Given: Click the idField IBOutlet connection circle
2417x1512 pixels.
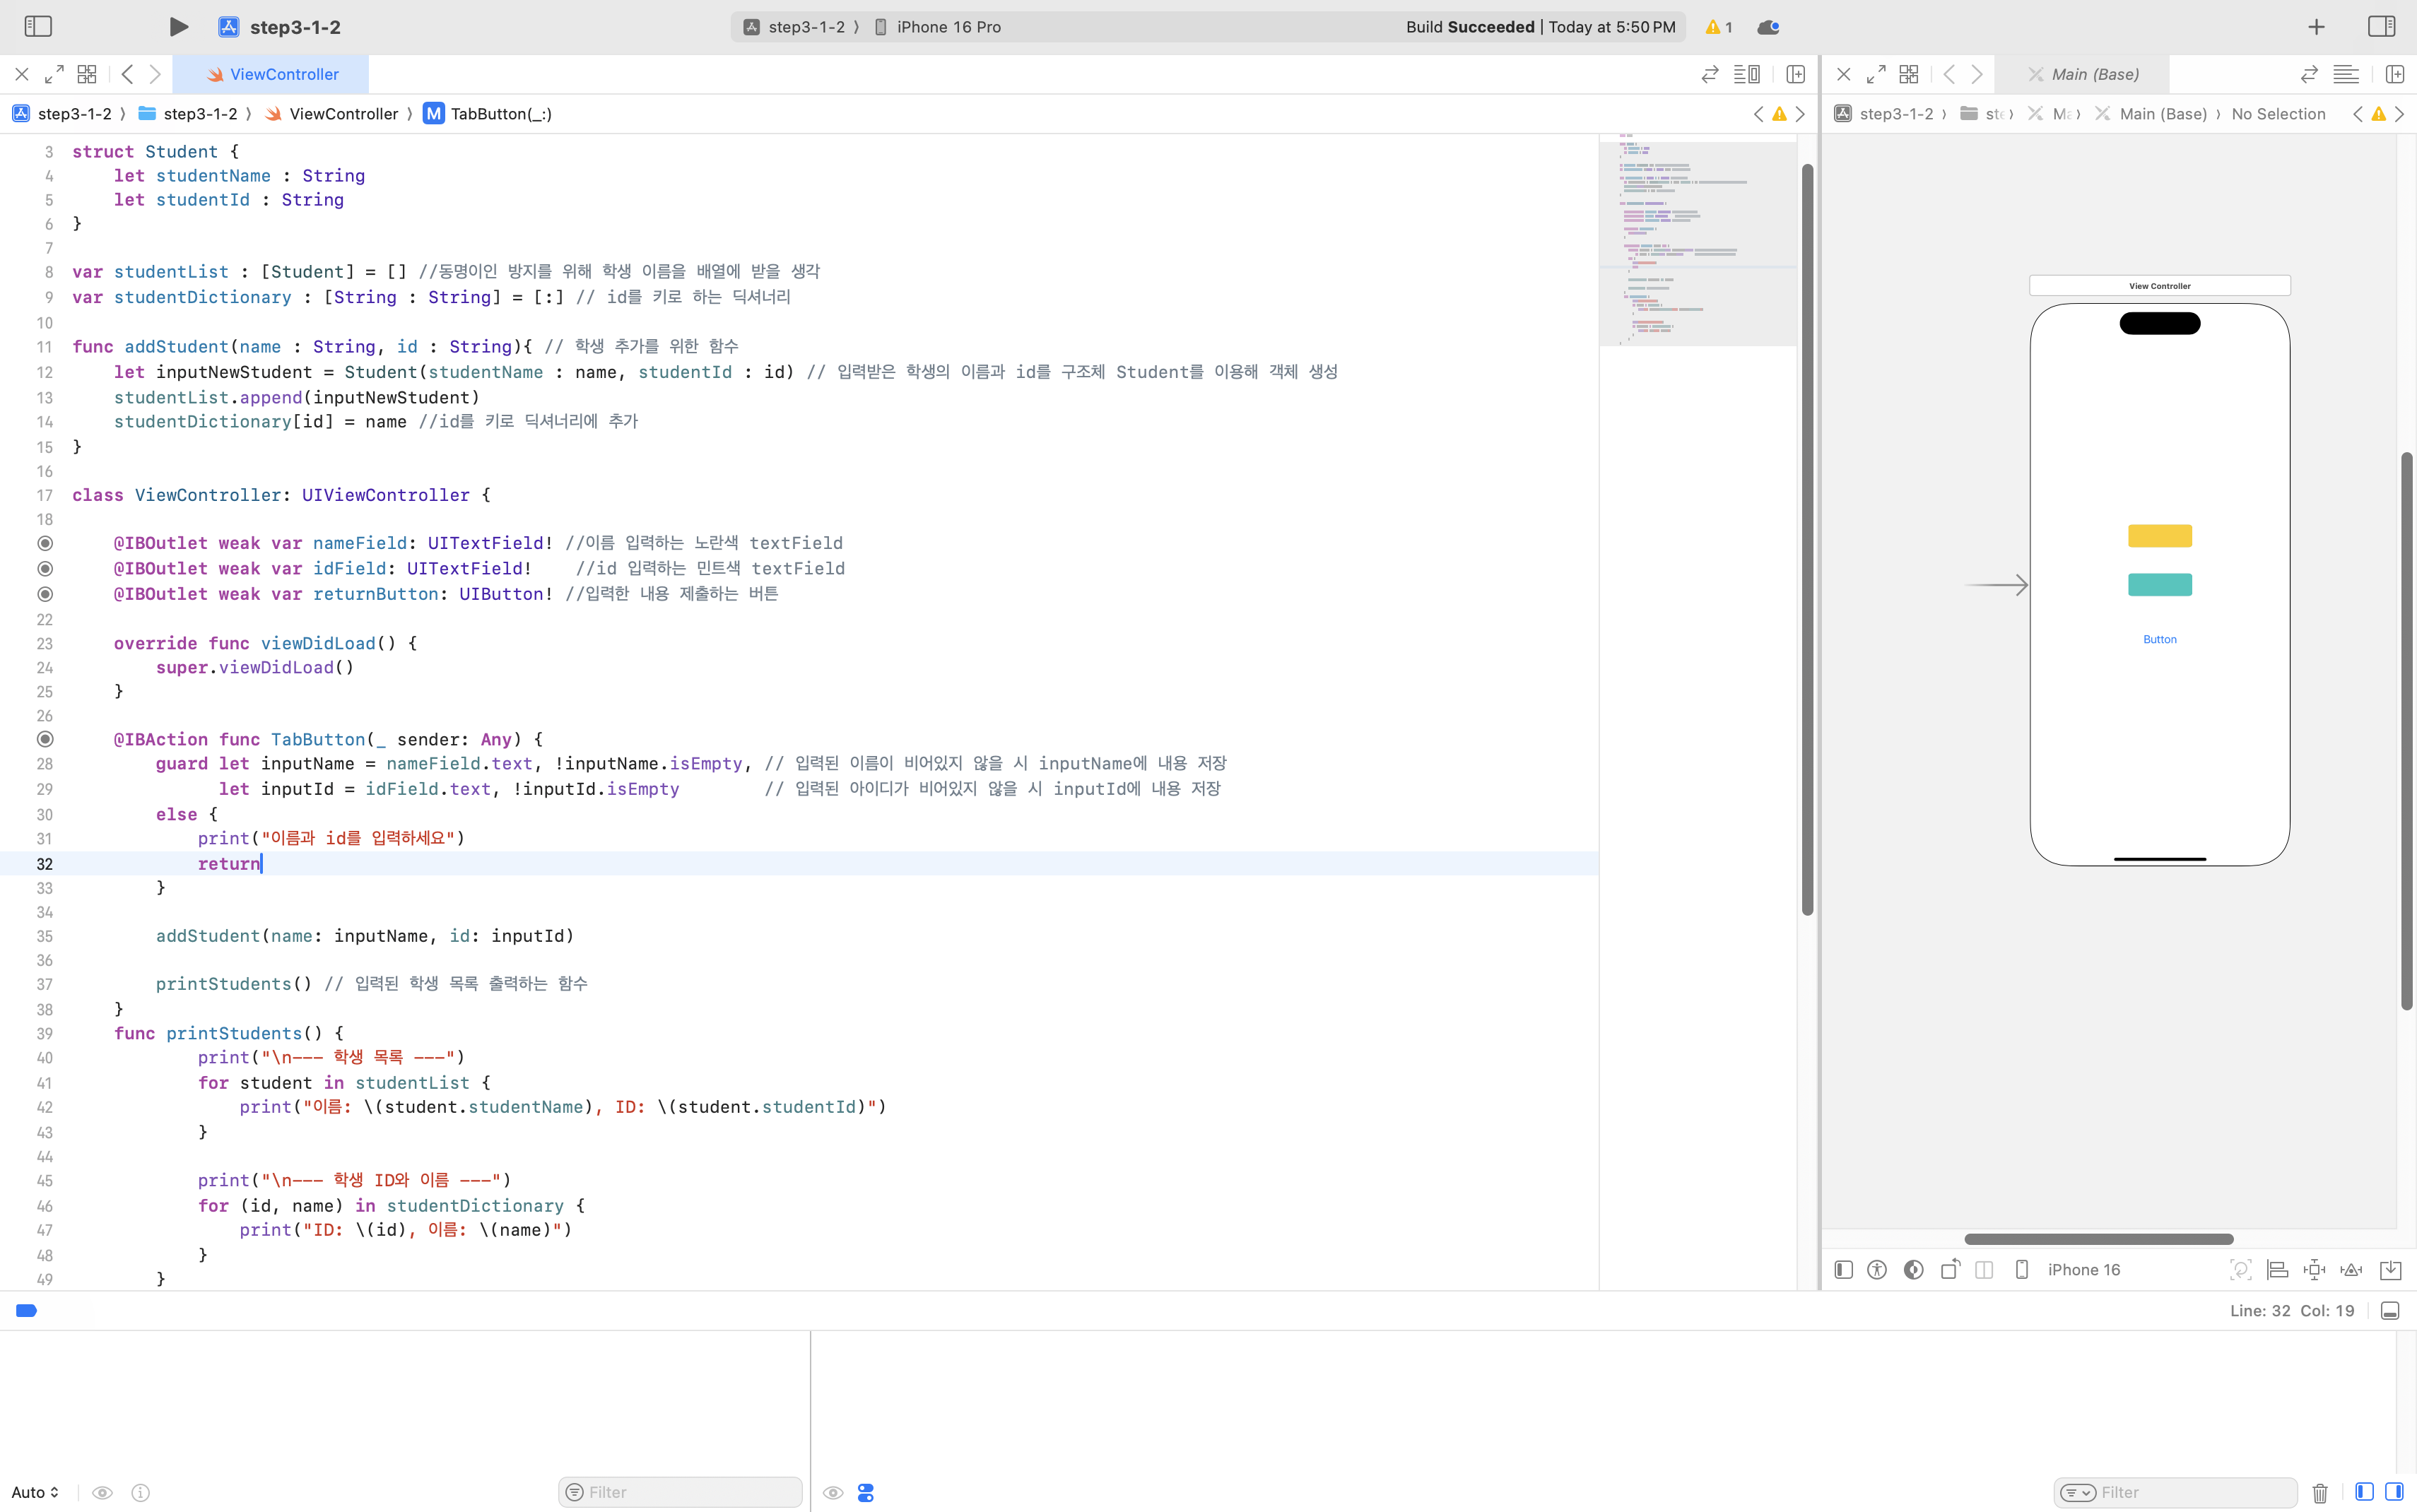Looking at the screenshot, I should pyautogui.click(x=45, y=568).
